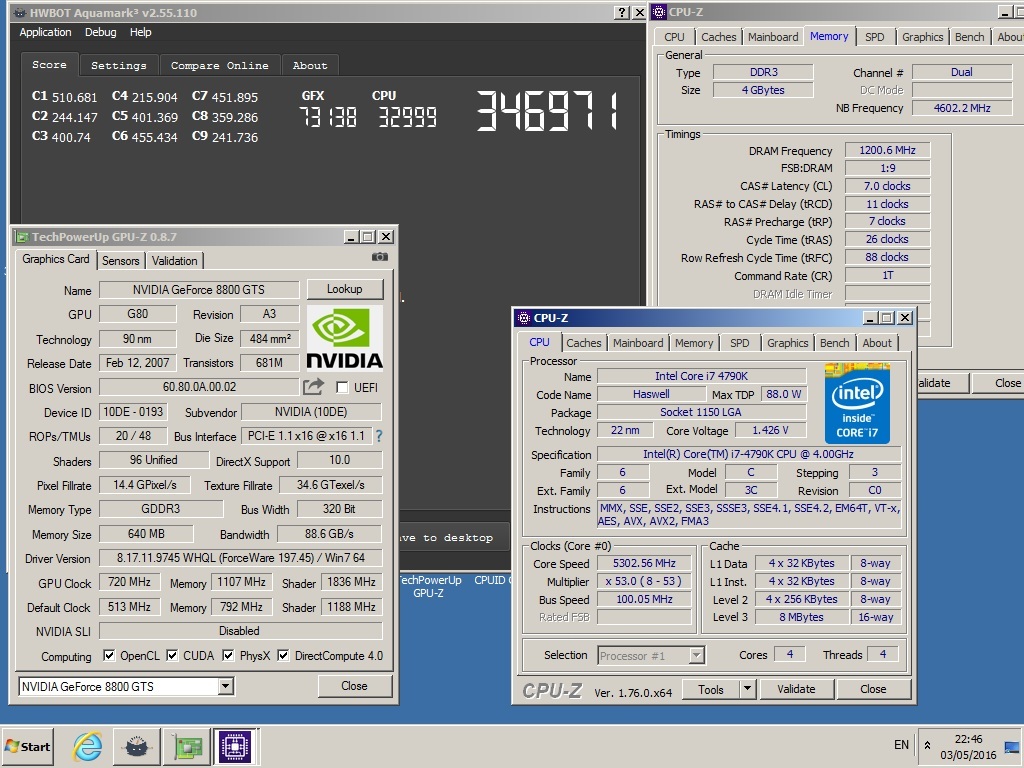Click the Close button in GPU-Z
Screen dimensions: 1024x768
pyautogui.click(x=354, y=686)
